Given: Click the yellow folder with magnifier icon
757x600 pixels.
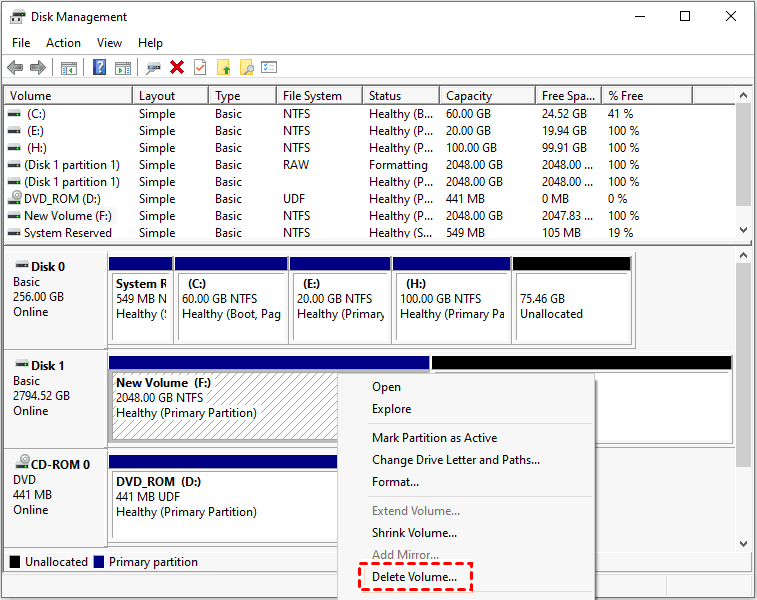Looking at the screenshot, I should point(246,67).
